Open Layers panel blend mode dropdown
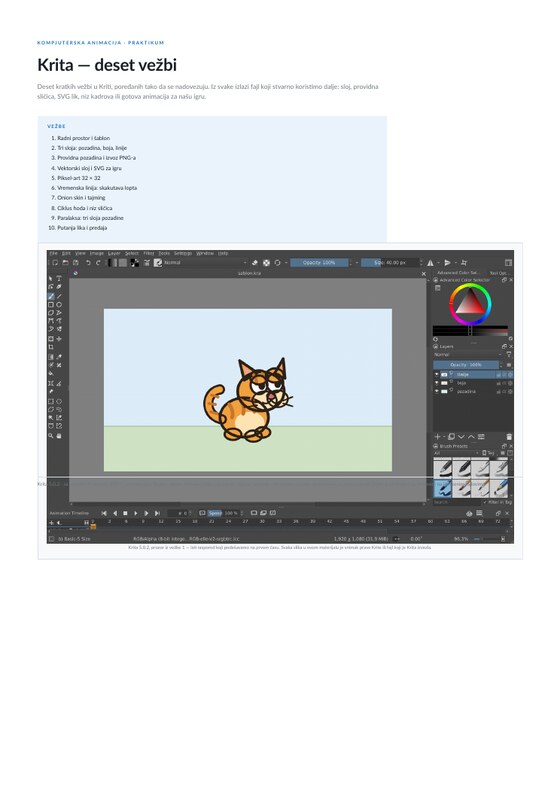560x793 pixels. [x=468, y=355]
